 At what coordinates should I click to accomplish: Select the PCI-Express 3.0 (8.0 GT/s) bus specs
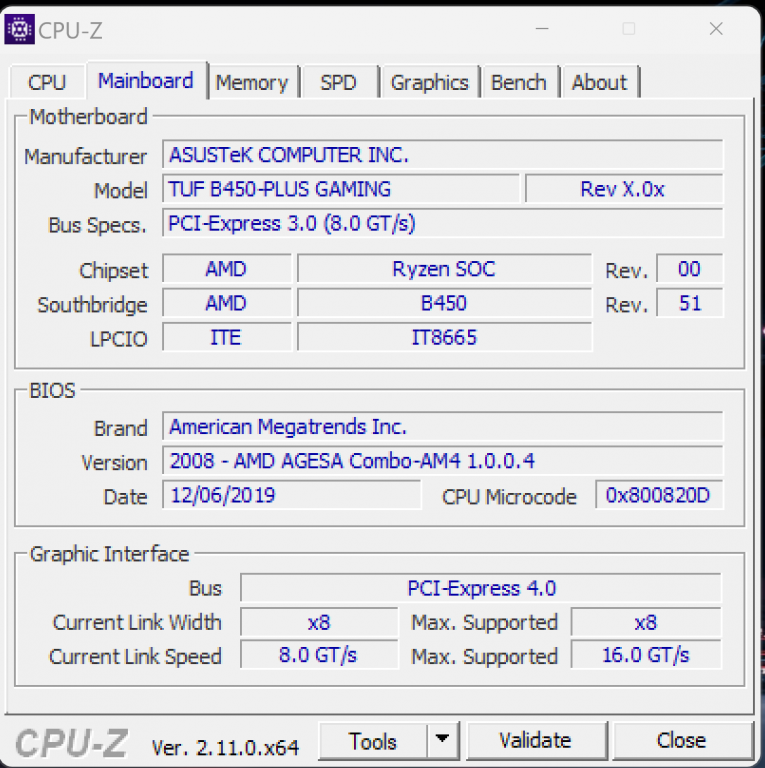[442, 223]
